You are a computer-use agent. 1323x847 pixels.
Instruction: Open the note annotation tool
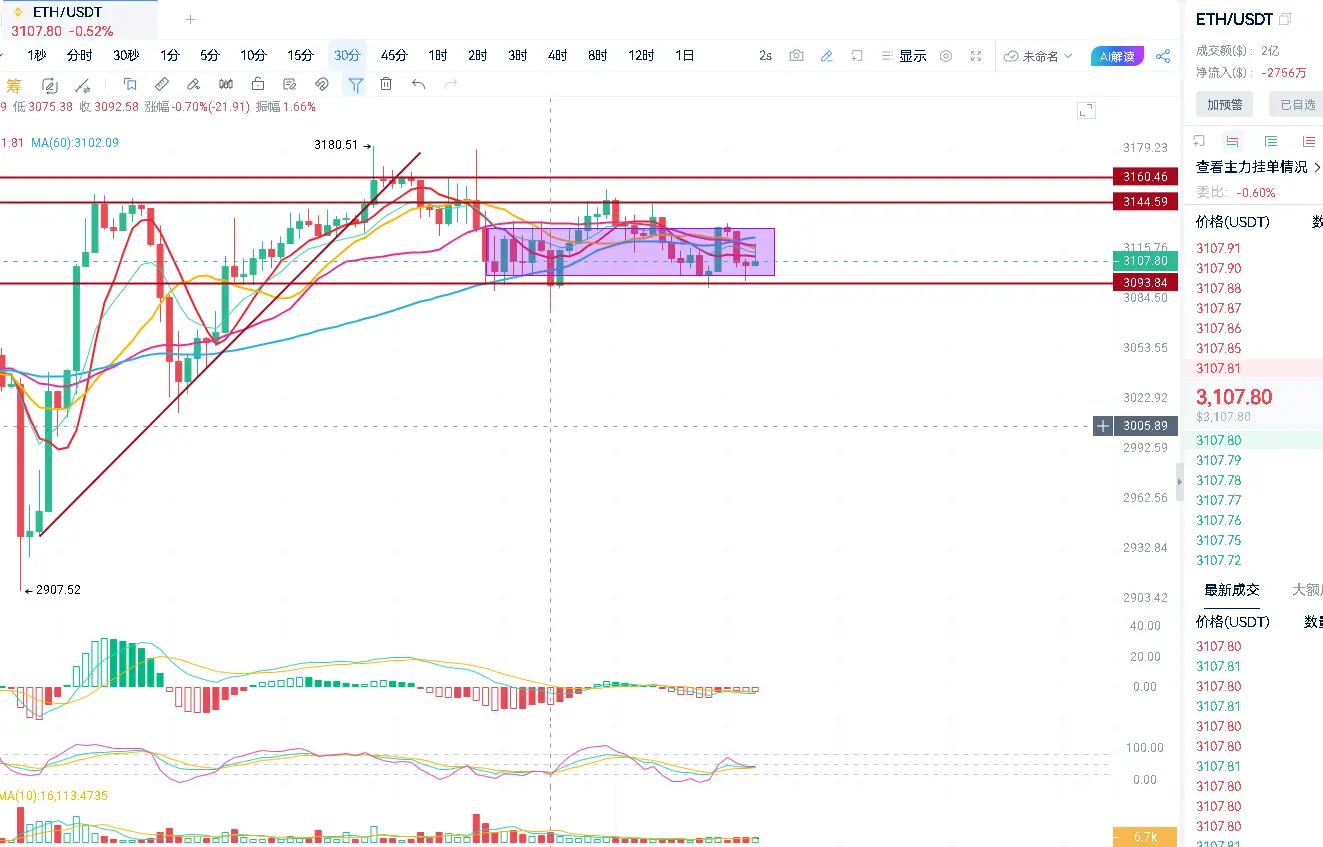(x=290, y=84)
